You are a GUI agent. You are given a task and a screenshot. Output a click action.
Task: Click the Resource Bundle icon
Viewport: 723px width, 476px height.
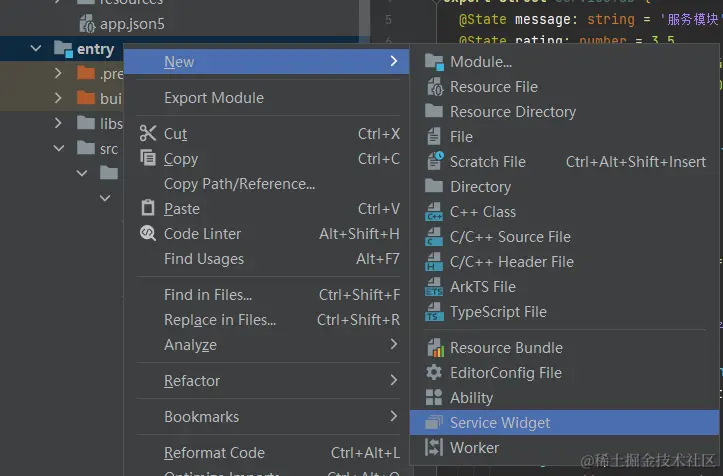pos(434,348)
